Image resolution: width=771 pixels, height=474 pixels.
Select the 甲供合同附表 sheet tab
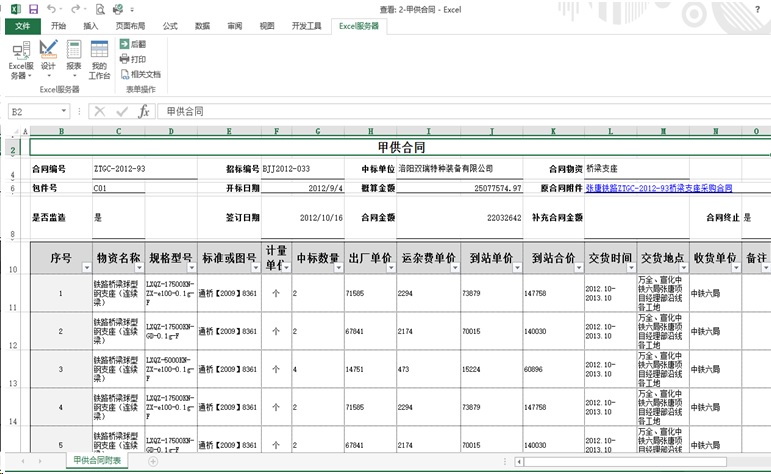coord(97,461)
